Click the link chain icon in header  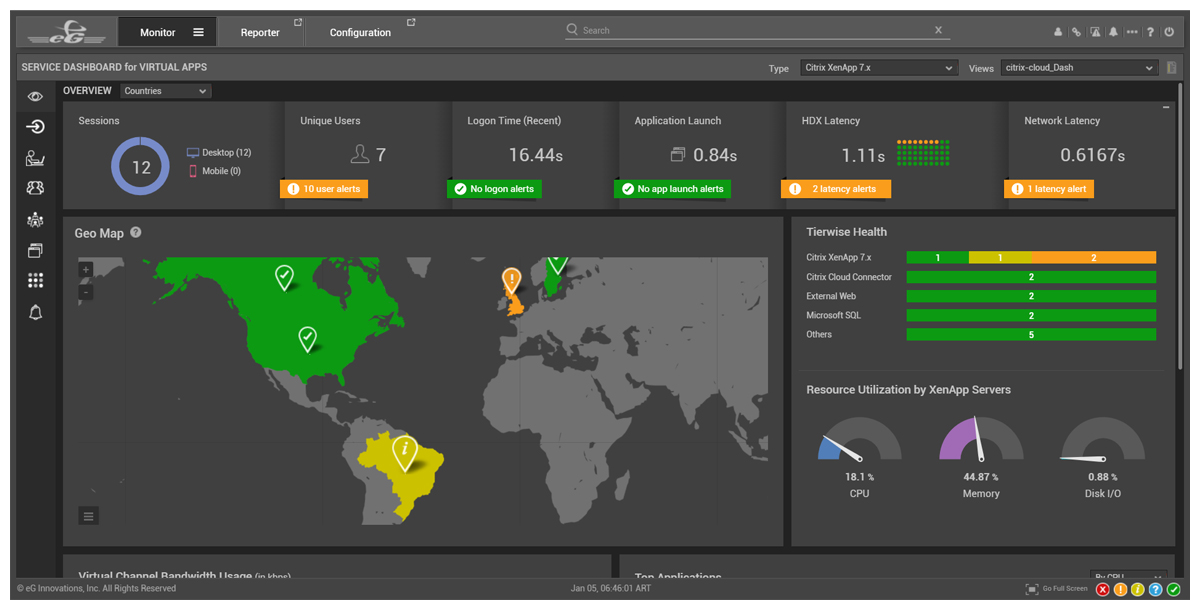pos(1077,32)
